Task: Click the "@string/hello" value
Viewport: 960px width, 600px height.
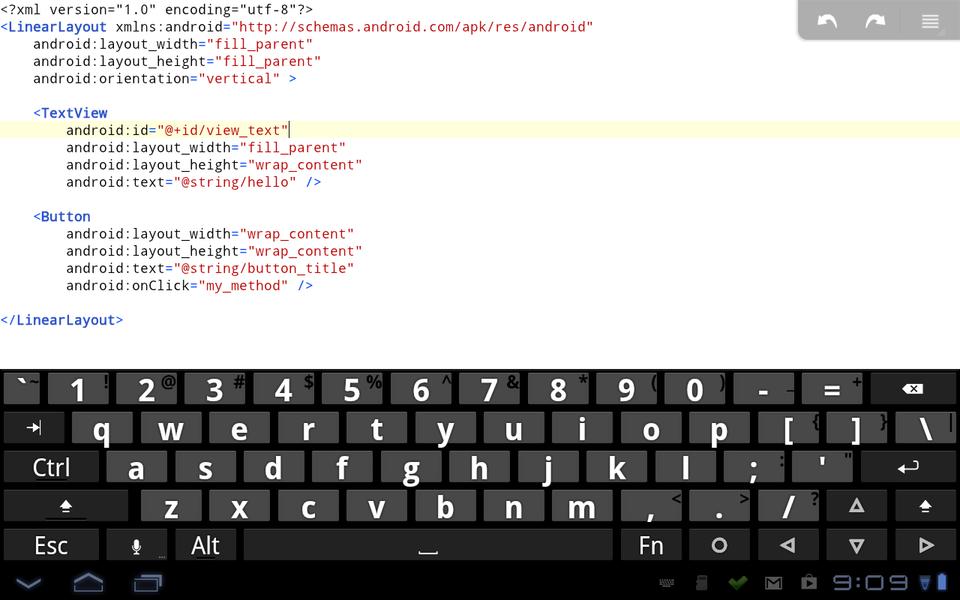Action: (x=235, y=182)
